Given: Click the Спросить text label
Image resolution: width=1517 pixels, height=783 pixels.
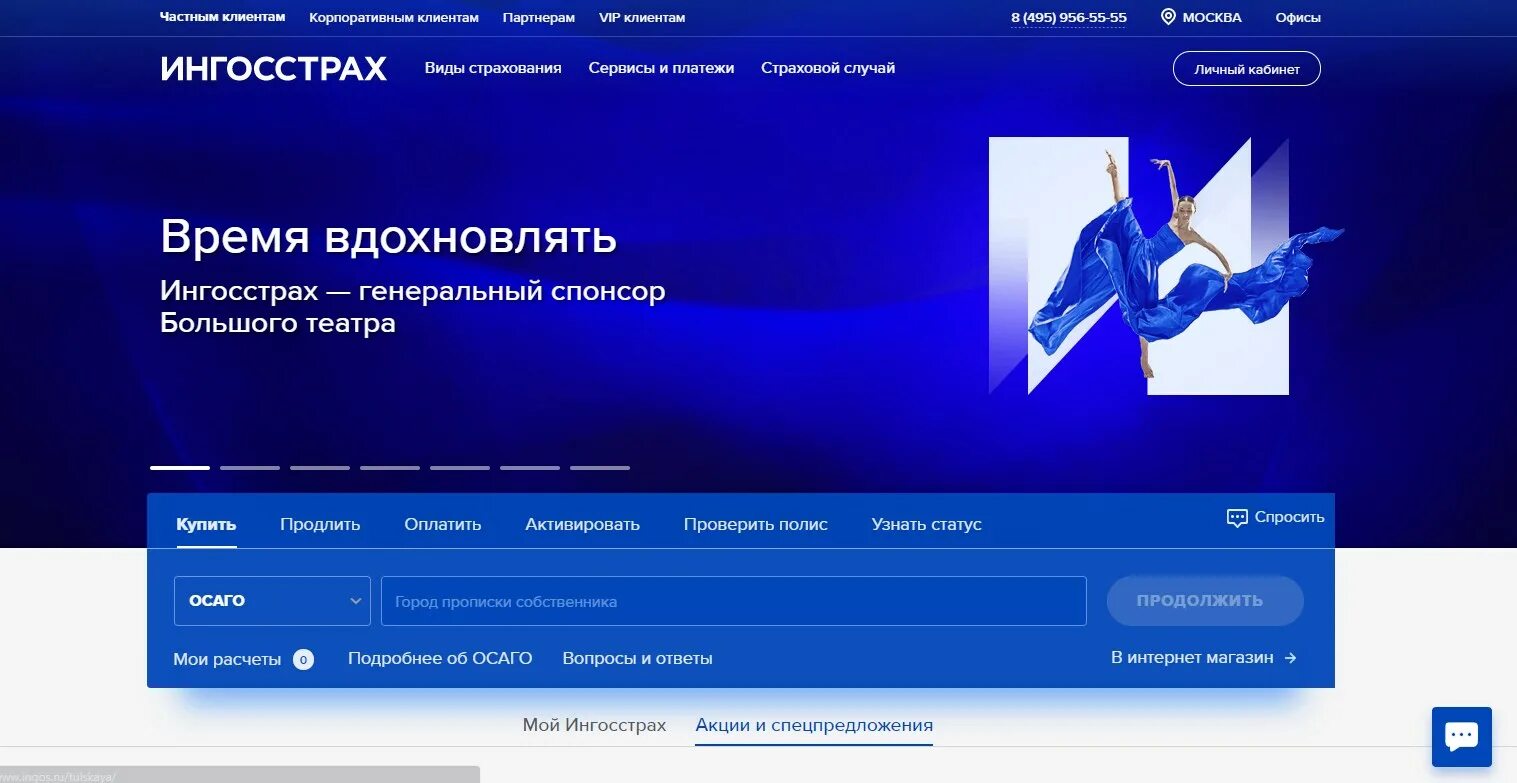Looking at the screenshot, I should coord(1289,517).
